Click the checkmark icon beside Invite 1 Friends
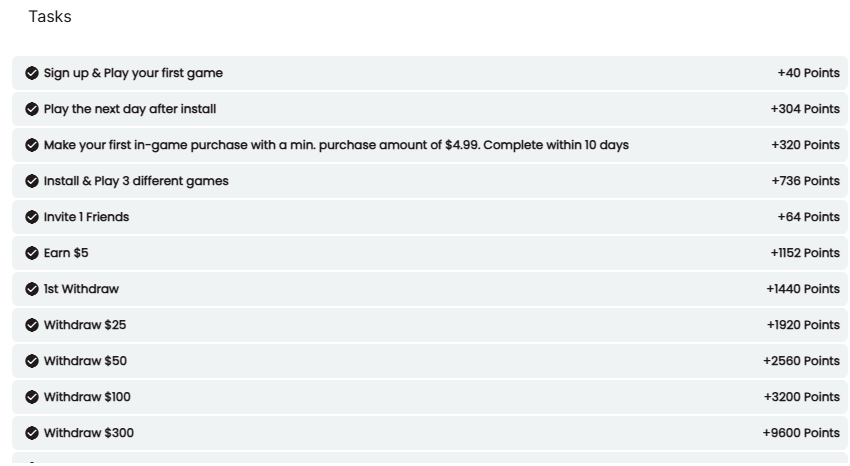 pos(32,217)
